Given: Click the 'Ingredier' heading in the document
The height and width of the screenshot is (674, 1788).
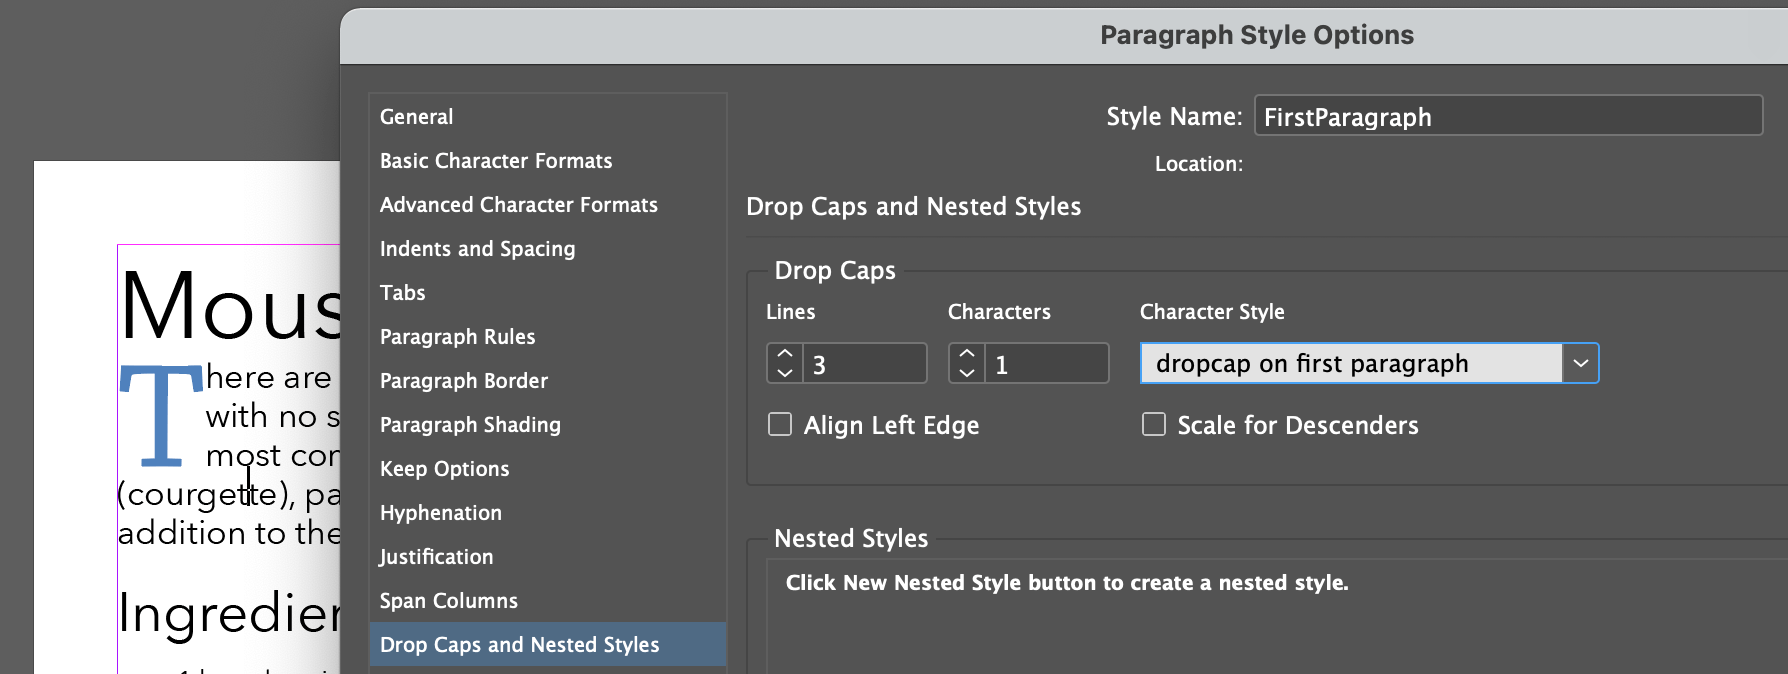Looking at the screenshot, I should tap(229, 613).
